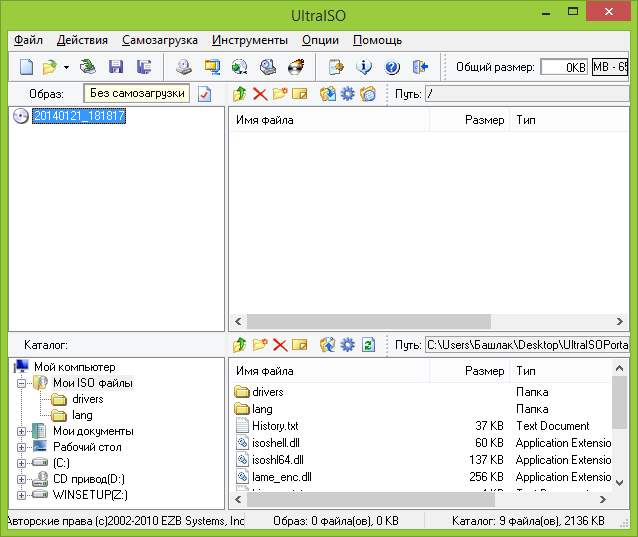Click the Help question mark icon
The width and height of the screenshot is (638, 537).
(x=391, y=67)
